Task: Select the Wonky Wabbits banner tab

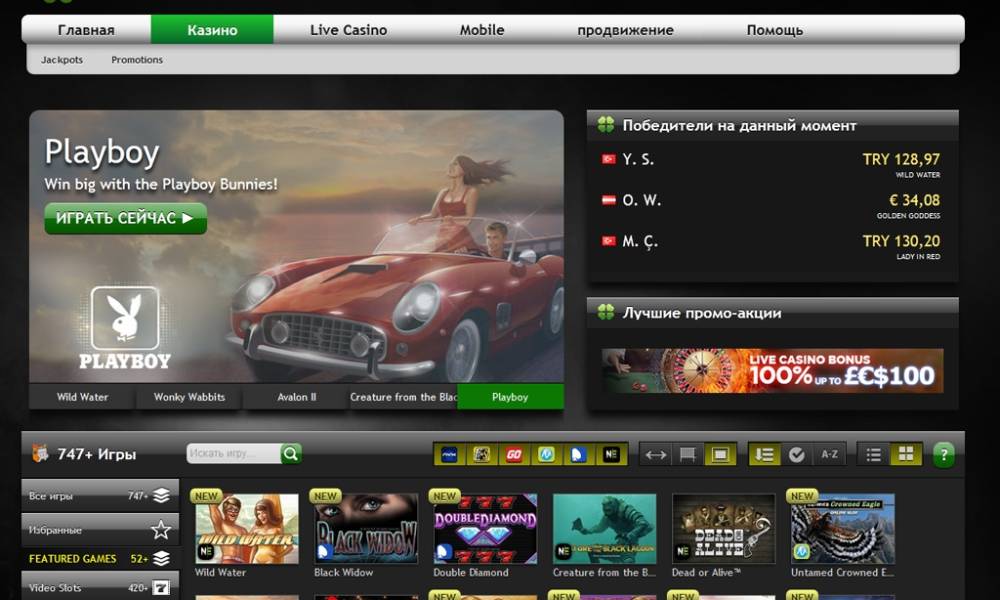Action: pos(189,397)
